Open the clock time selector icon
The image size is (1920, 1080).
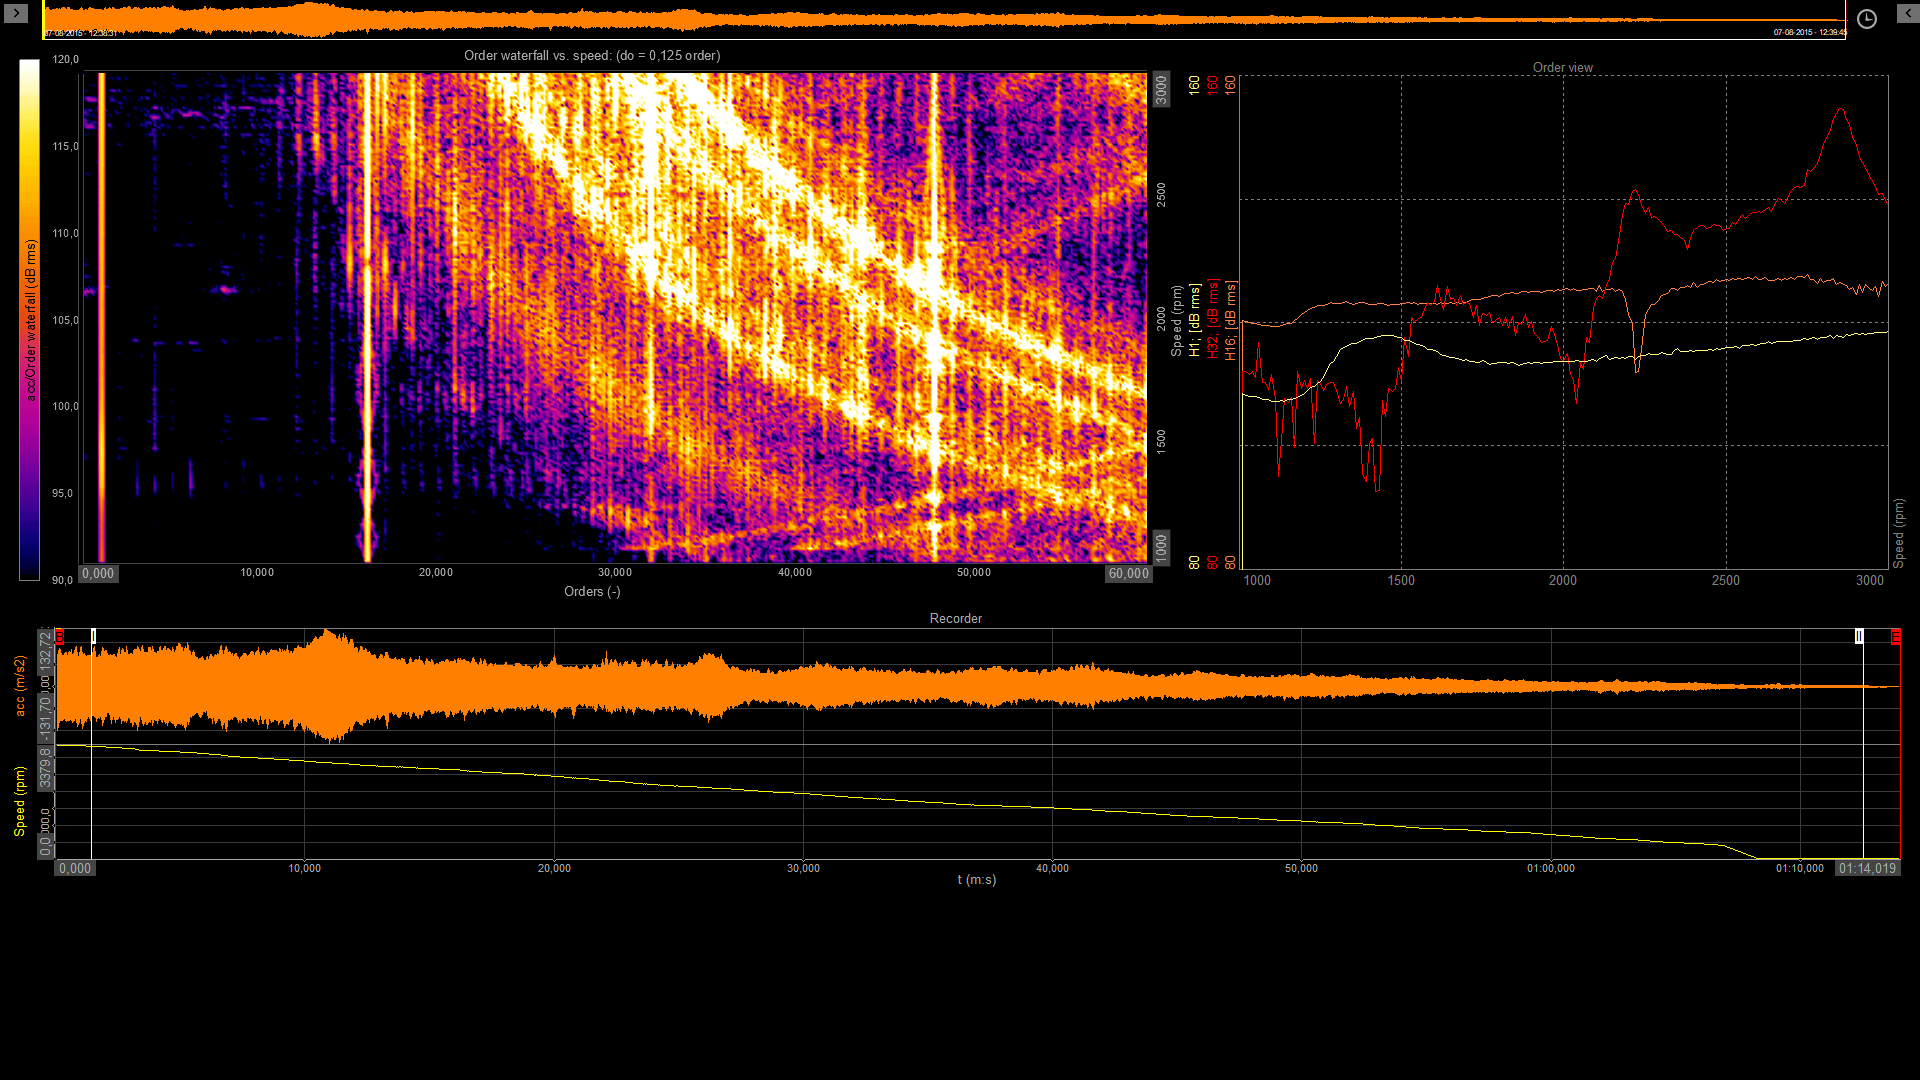coord(1866,19)
